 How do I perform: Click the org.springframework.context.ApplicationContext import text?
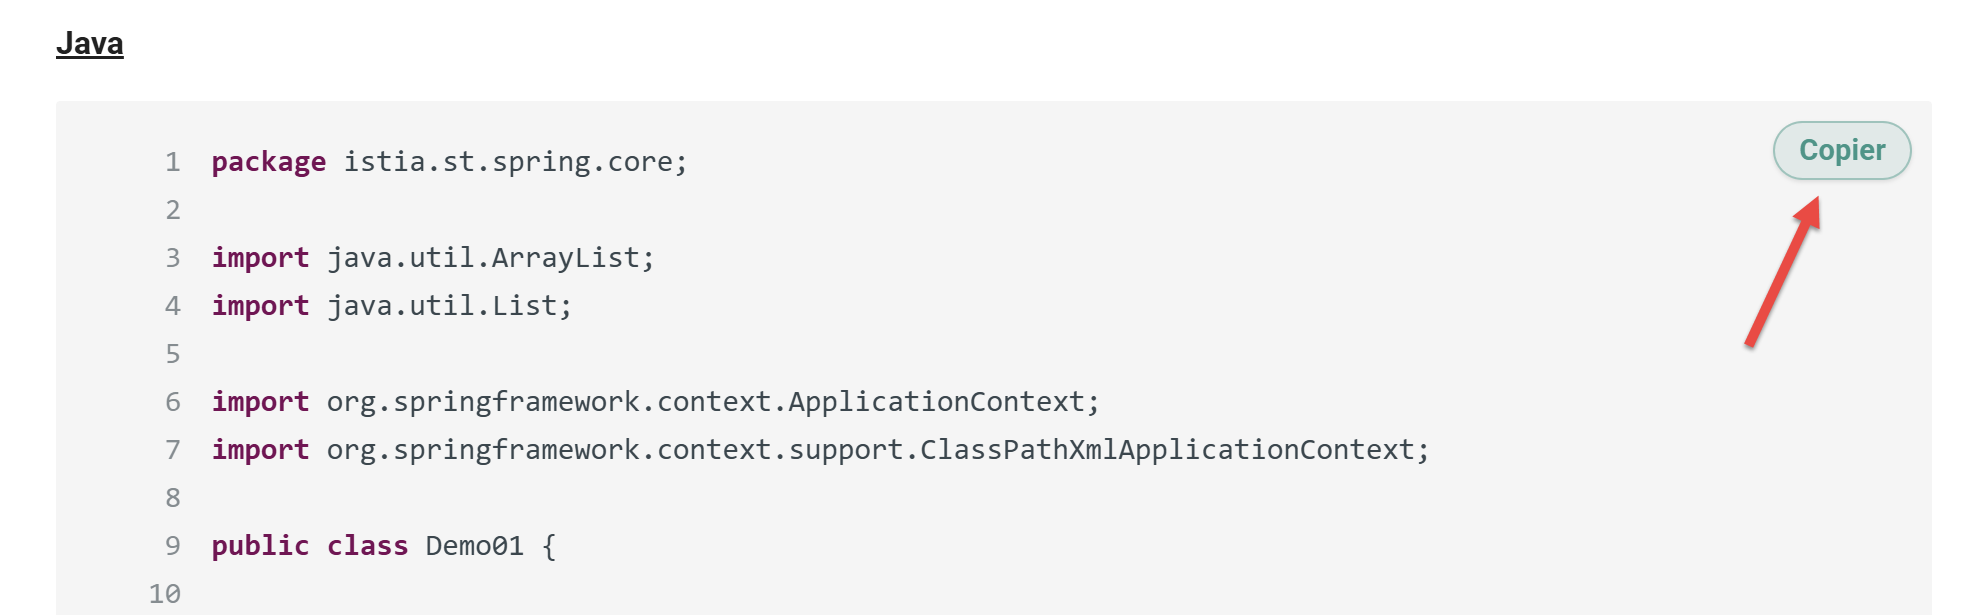tap(712, 402)
